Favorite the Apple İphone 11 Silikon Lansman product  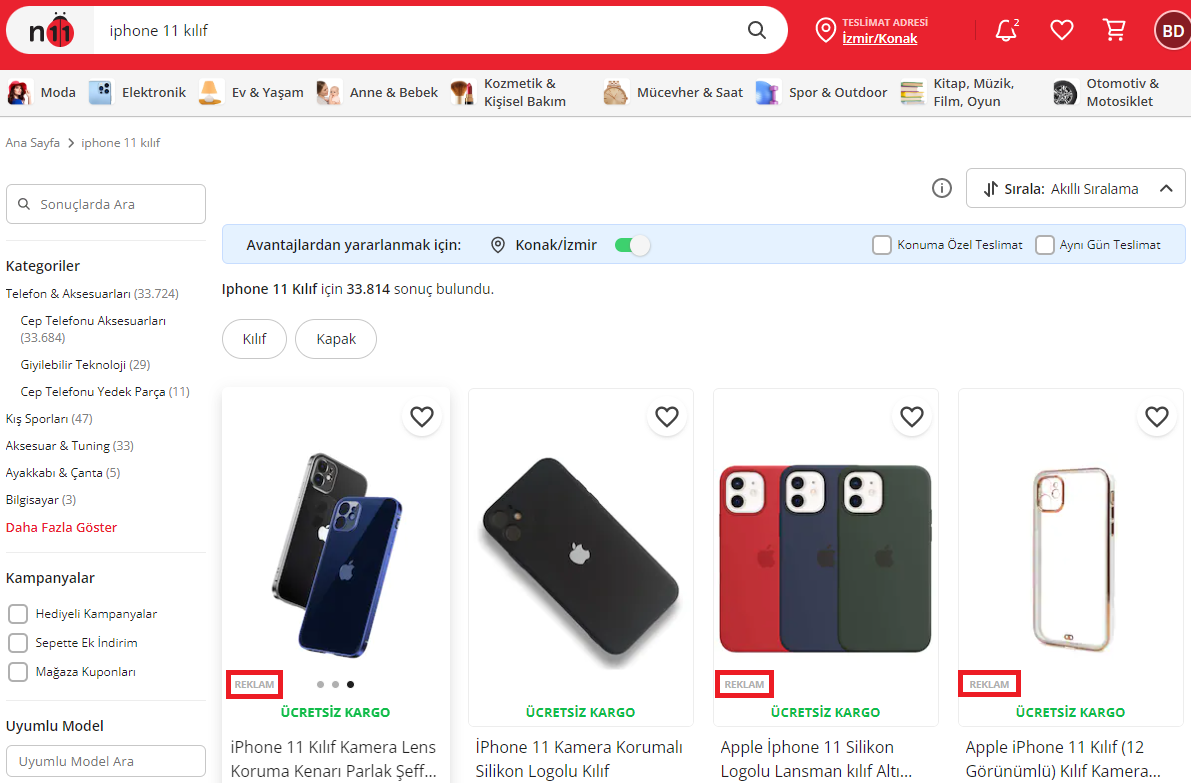pyautogui.click(x=911, y=416)
